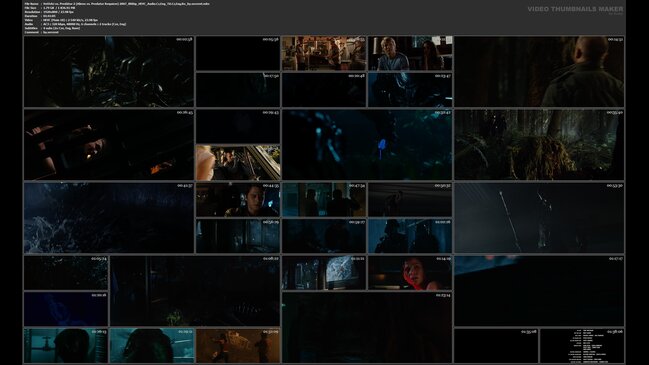649x365 pixels.
Task: Select thumbnail of two silhouettes at doorway
Action: tap(324, 199)
